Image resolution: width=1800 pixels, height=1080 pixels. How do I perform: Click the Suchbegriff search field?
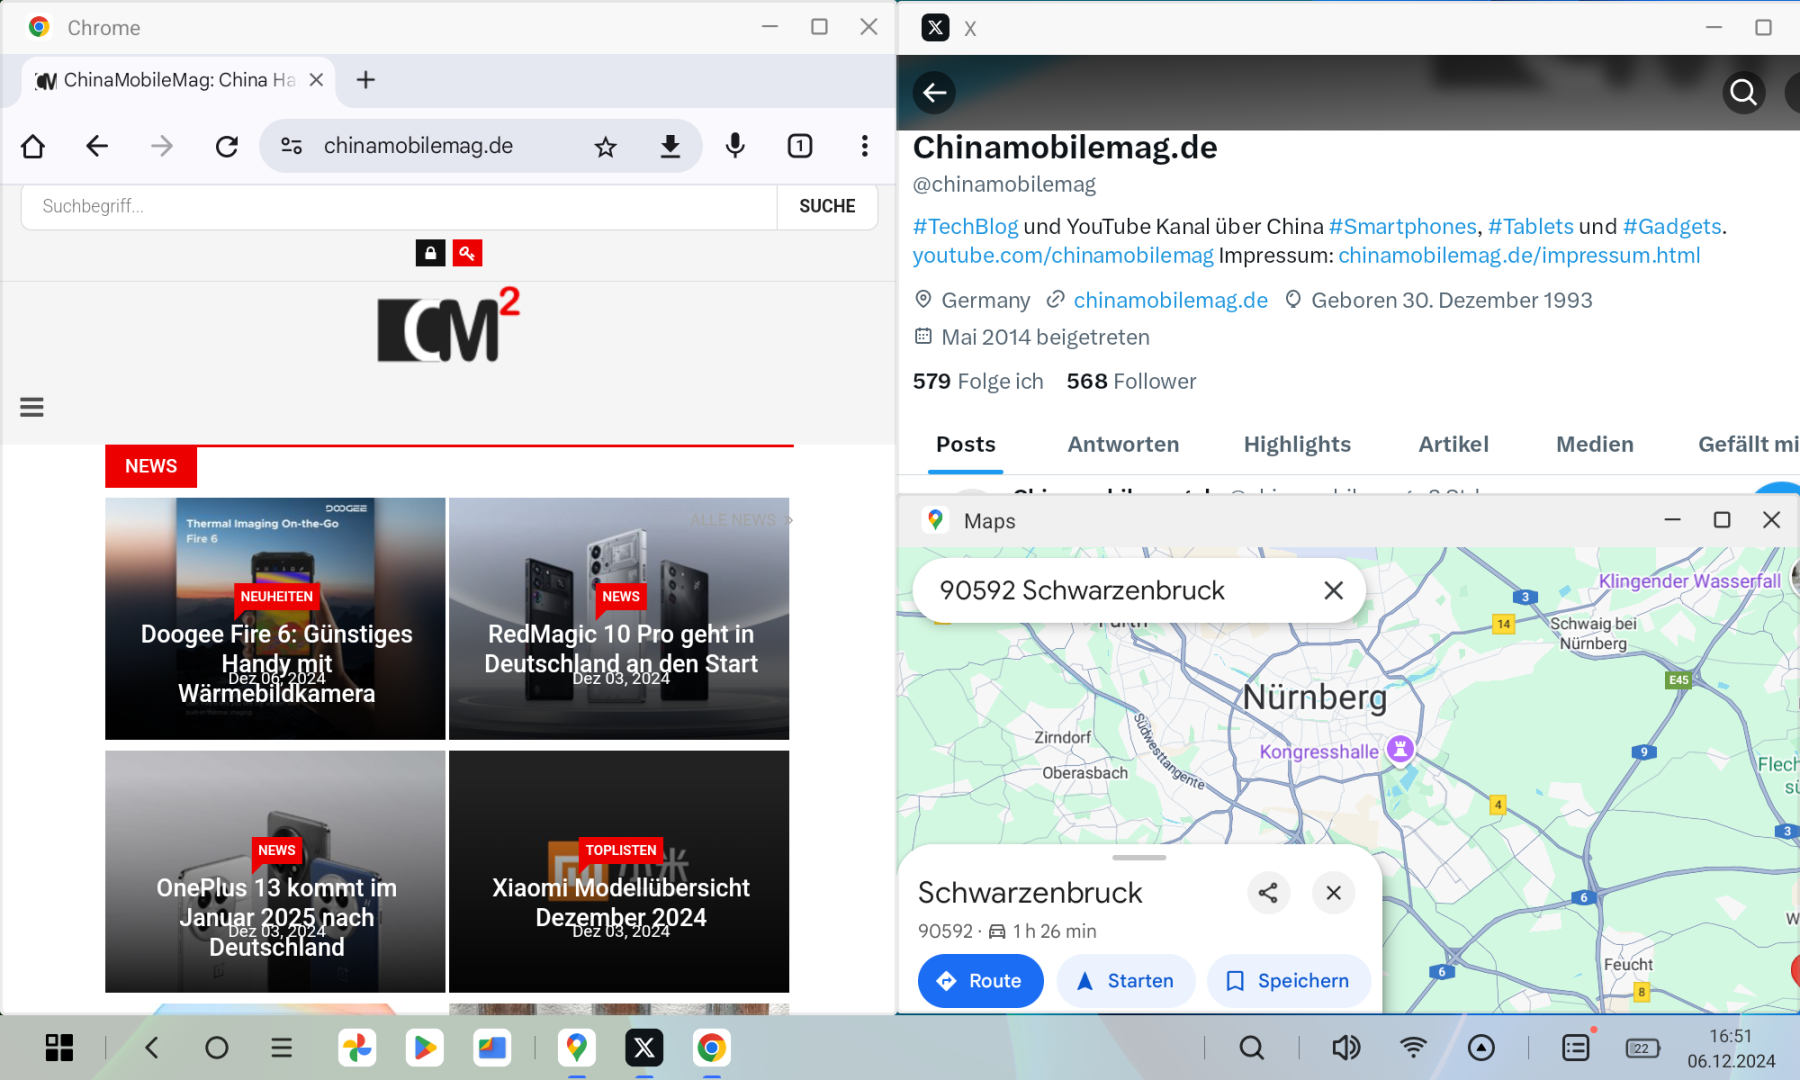[x=399, y=206]
